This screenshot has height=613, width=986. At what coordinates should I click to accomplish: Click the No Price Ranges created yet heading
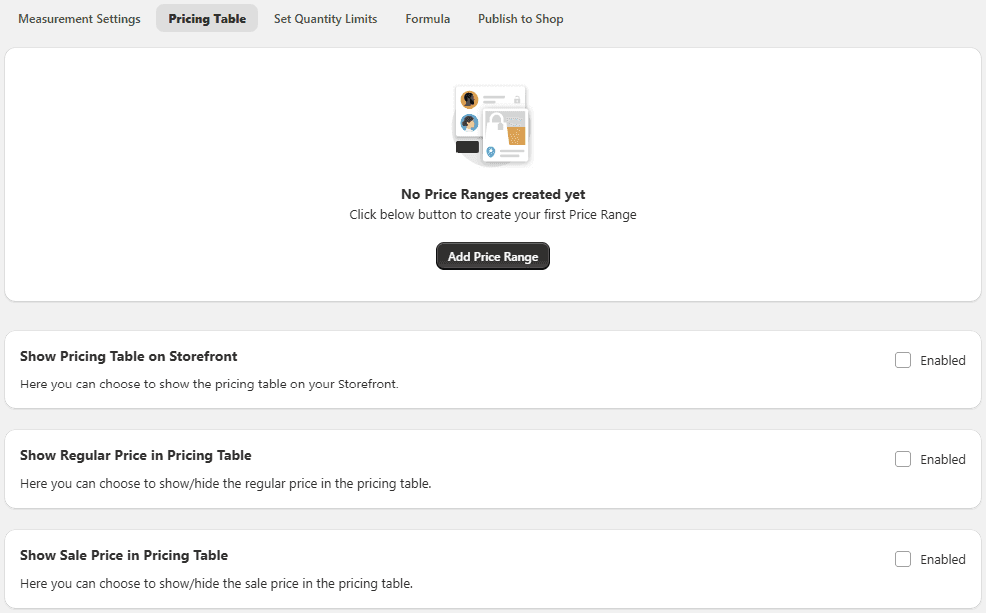coord(493,194)
